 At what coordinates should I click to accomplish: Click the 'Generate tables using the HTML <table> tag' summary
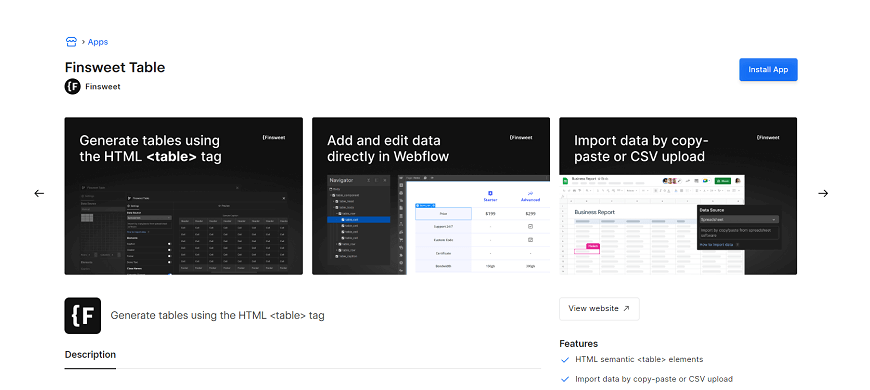point(218,316)
